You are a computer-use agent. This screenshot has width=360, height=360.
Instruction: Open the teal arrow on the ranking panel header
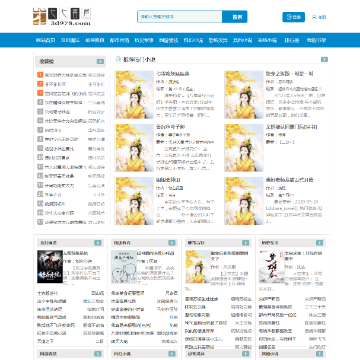point(100,61)
